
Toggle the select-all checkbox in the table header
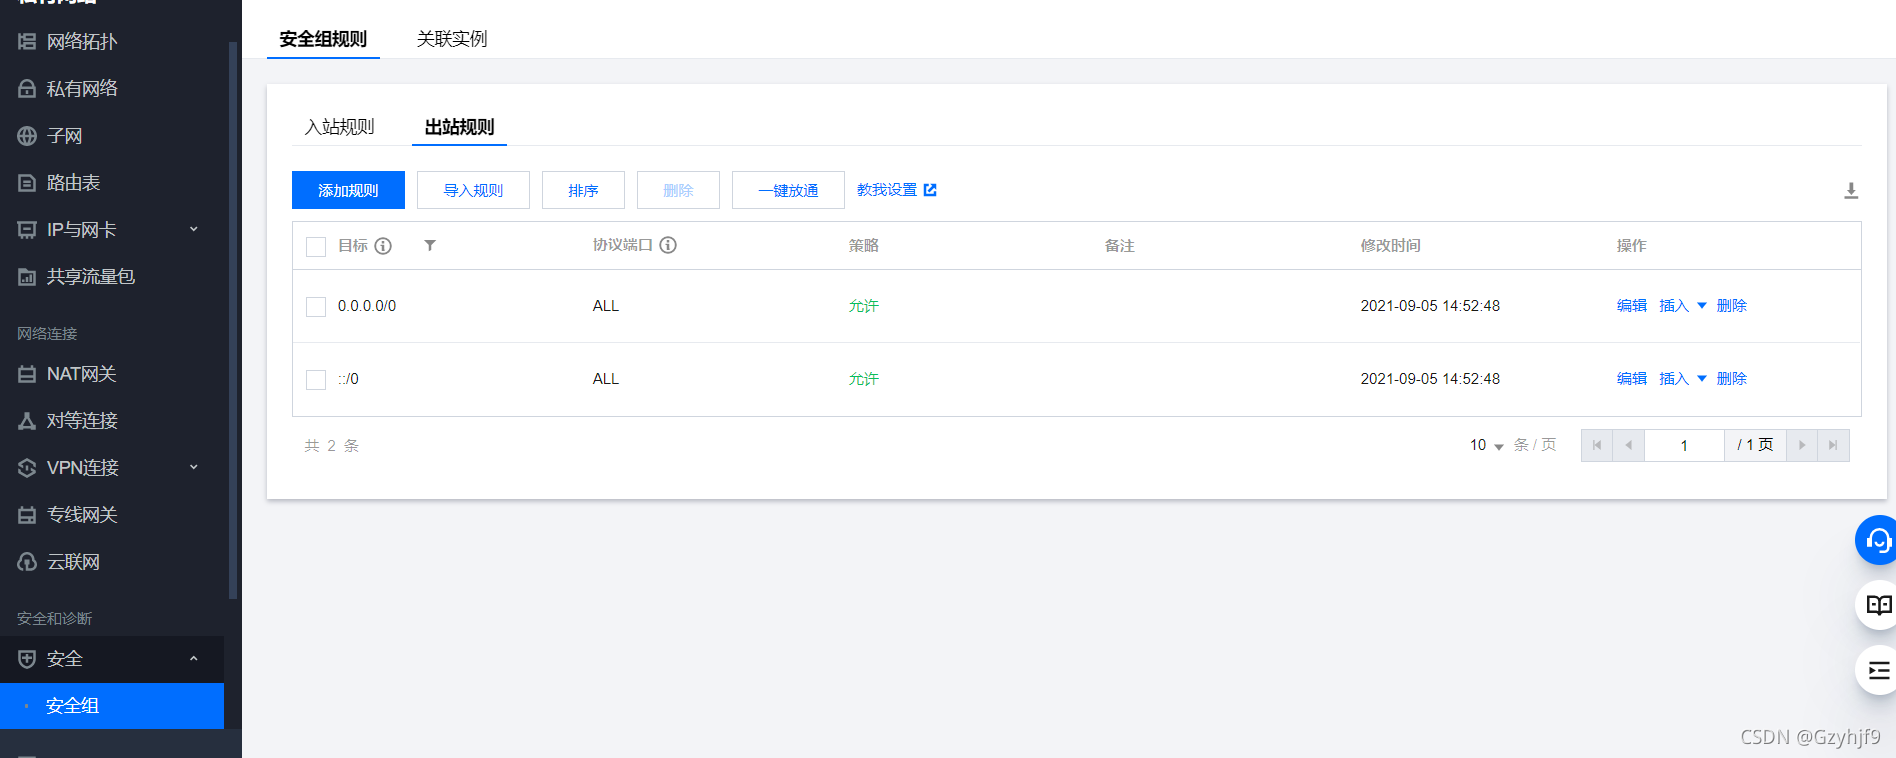pos(316,247)
